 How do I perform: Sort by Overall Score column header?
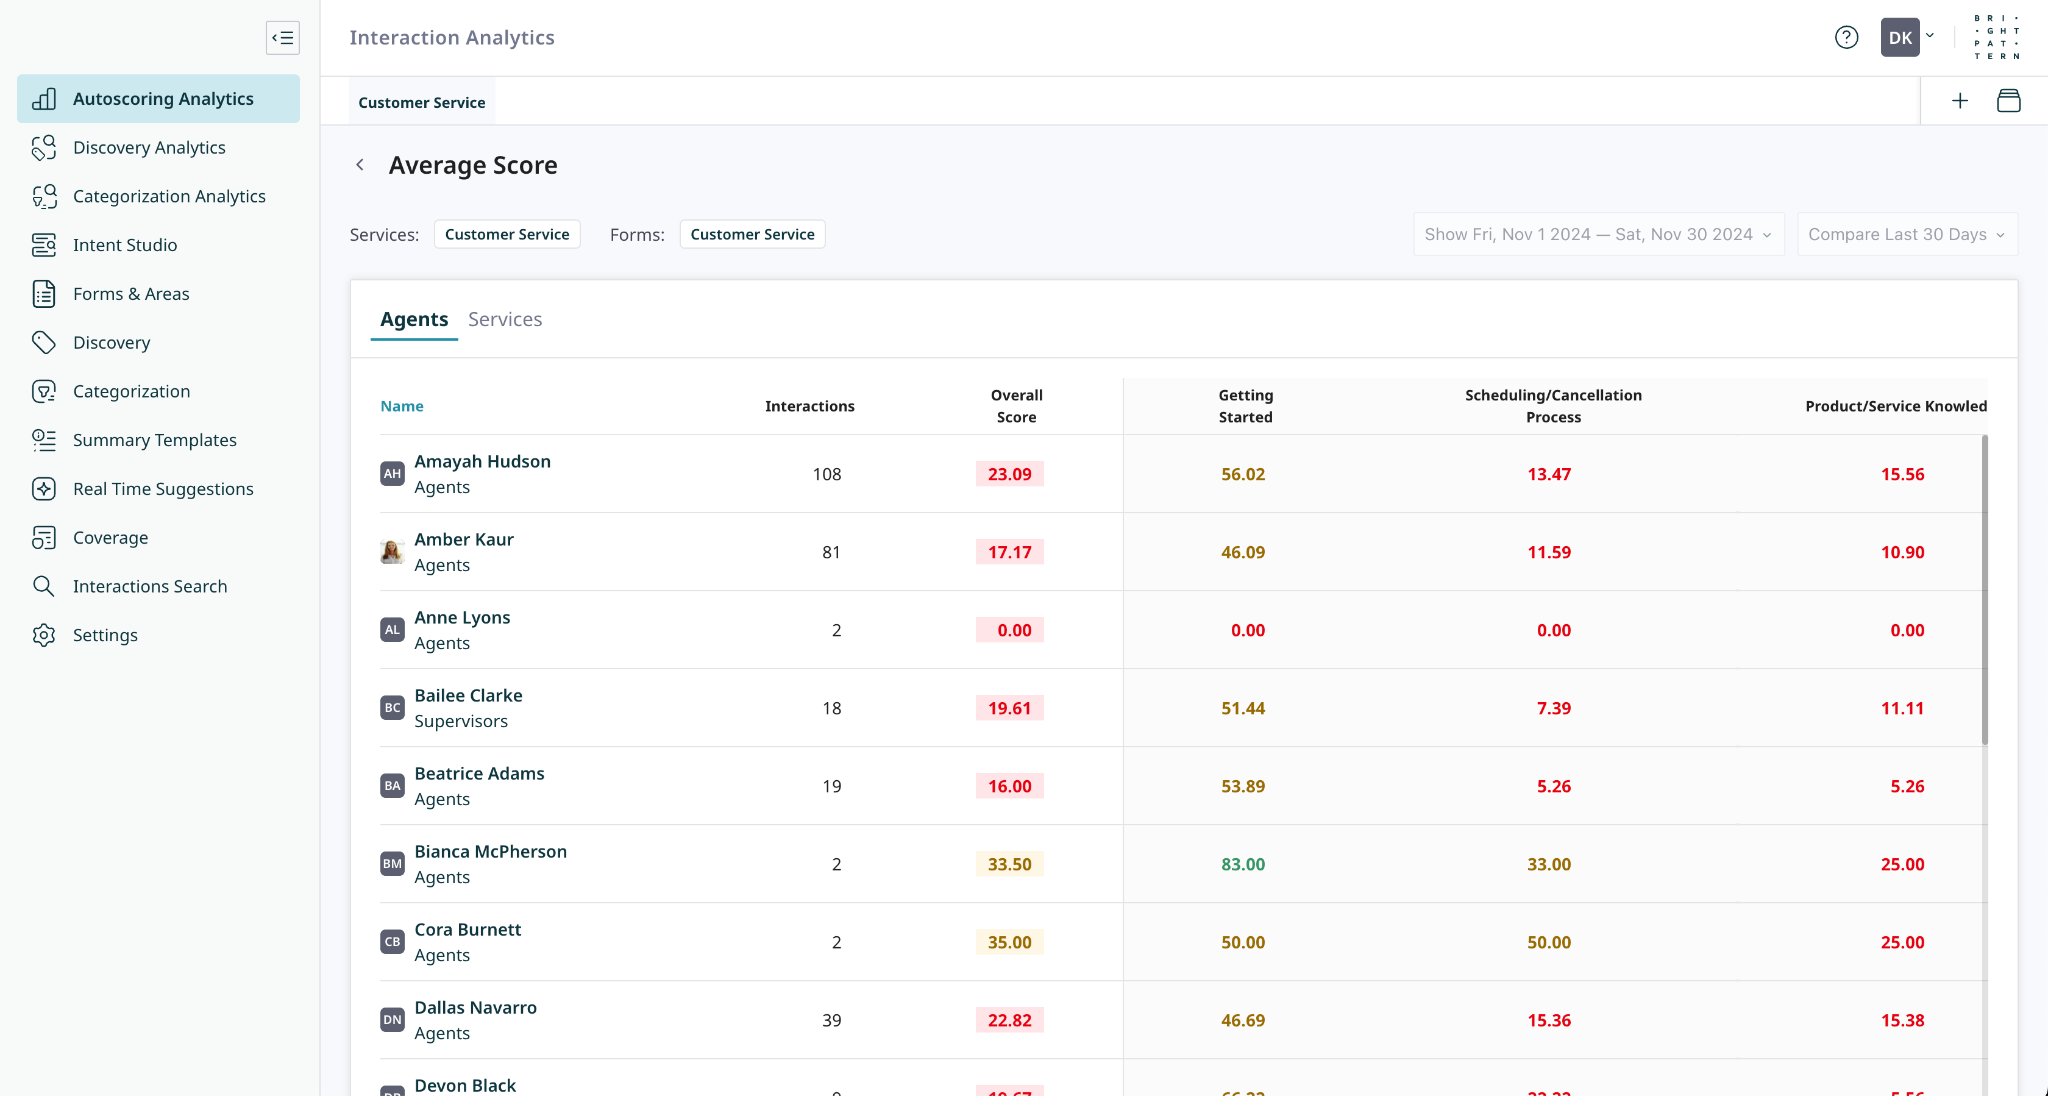tap(1016, 406)
